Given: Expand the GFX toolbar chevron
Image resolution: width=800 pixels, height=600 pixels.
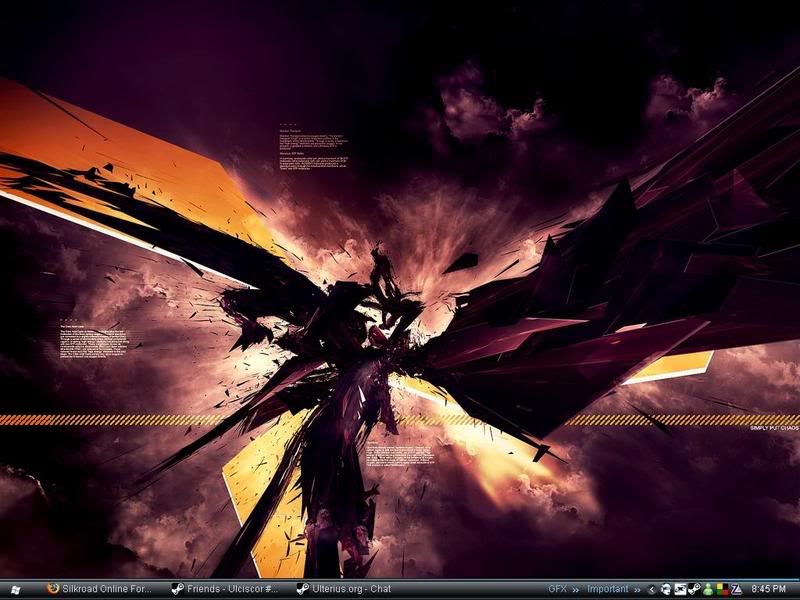Looking at the screenshot, I should pos(576,589).
